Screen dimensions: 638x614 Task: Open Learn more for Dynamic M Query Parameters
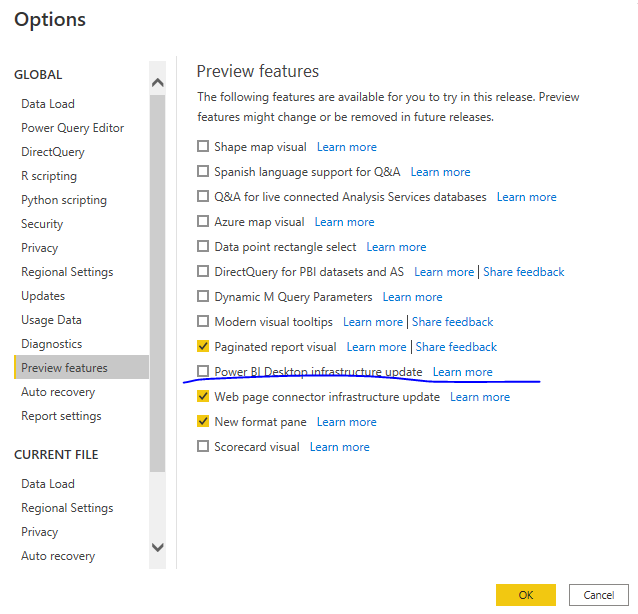pos(412,297)
